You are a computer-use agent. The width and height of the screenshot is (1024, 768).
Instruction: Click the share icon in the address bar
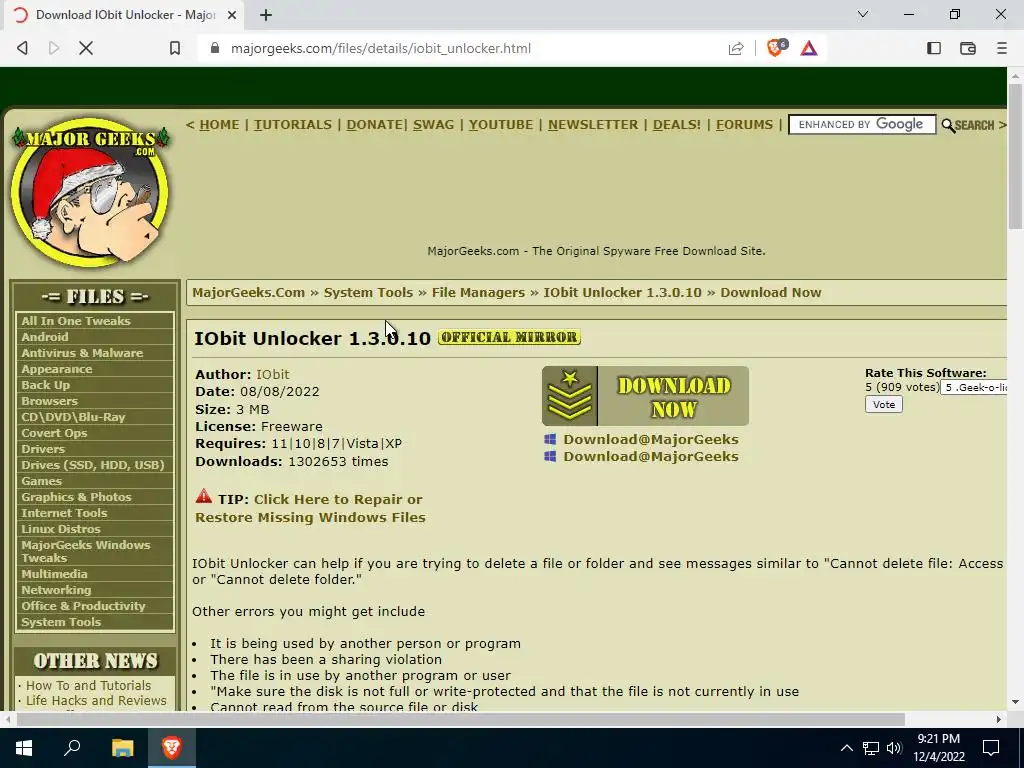(736, 48)
